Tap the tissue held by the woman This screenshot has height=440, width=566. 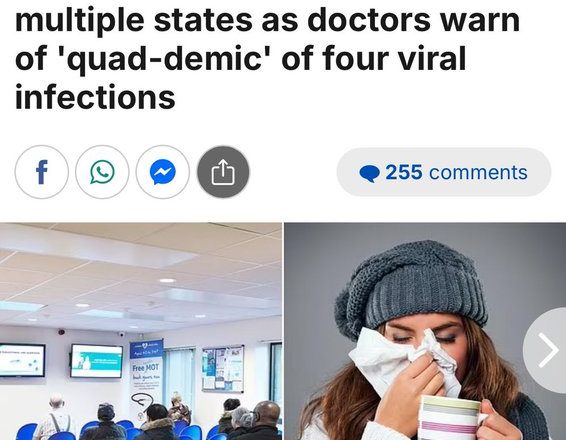coord(402,358)
